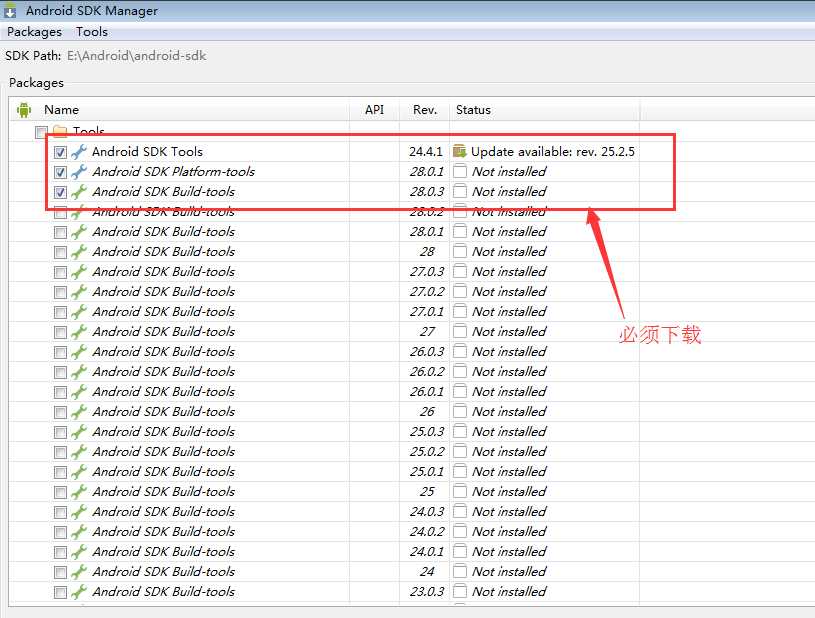Check the Build-tools 28.0.1 checkbox
The image size is (815, 618).
[60, 232]
